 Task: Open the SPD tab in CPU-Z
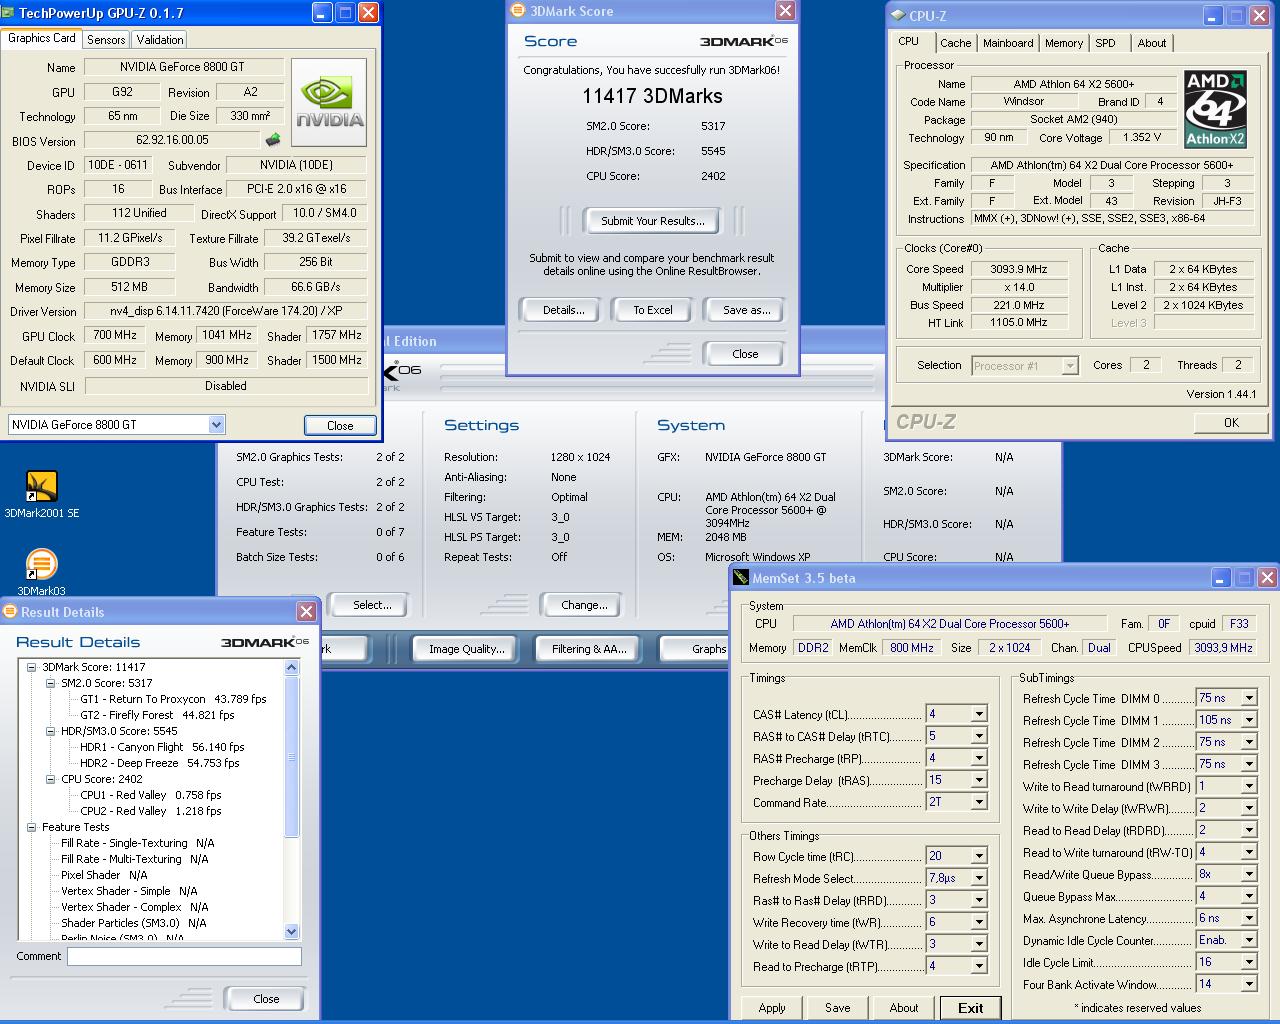tap(1105, 43)
